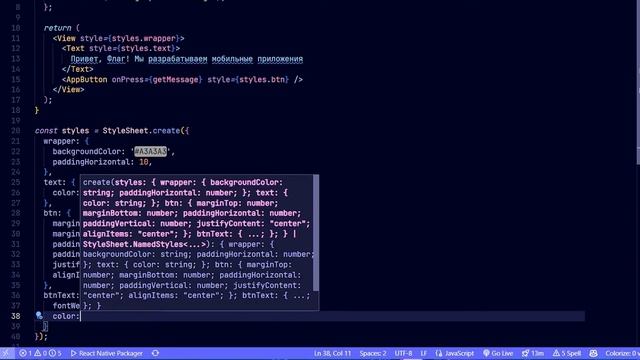This screenshot has height=360, width=640.
Task: Click the word разрабатываем in Text content
Action: (x=178, y=59)
